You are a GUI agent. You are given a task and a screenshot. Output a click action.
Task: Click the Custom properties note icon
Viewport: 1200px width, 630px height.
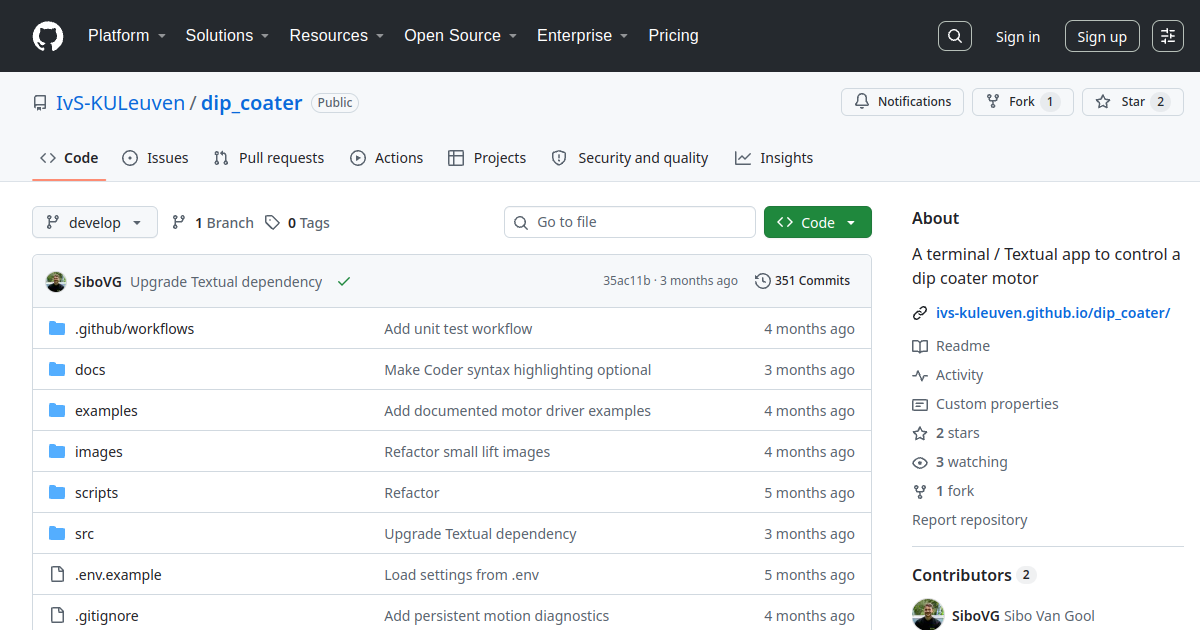(920, 404)
